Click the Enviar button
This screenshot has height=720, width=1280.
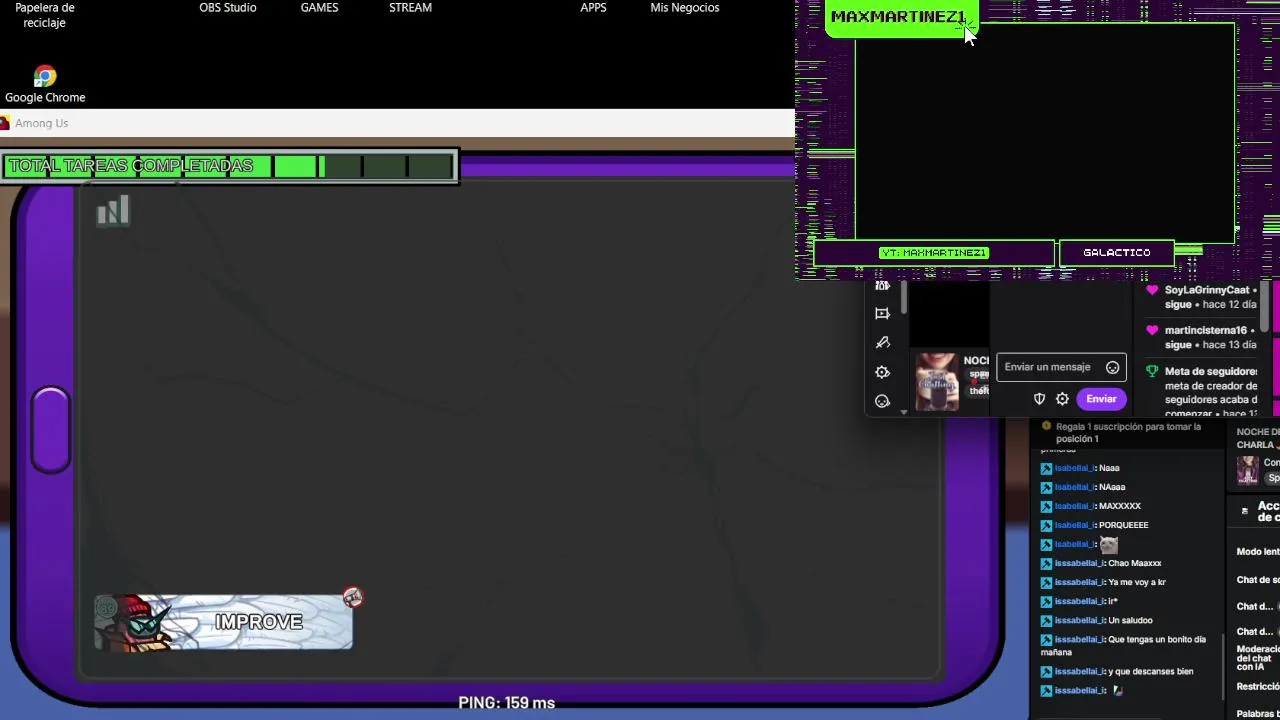(1101, 399)
